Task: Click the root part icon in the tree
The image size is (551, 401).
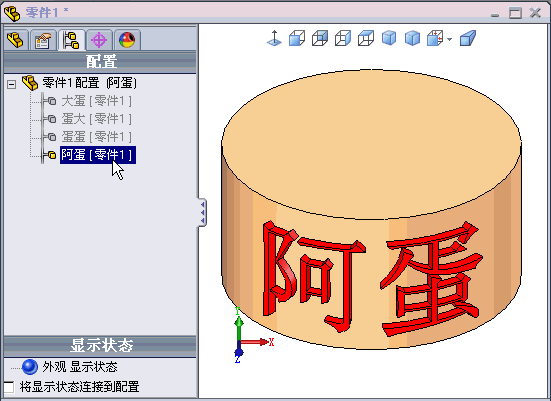Action: tap(30, 83)
